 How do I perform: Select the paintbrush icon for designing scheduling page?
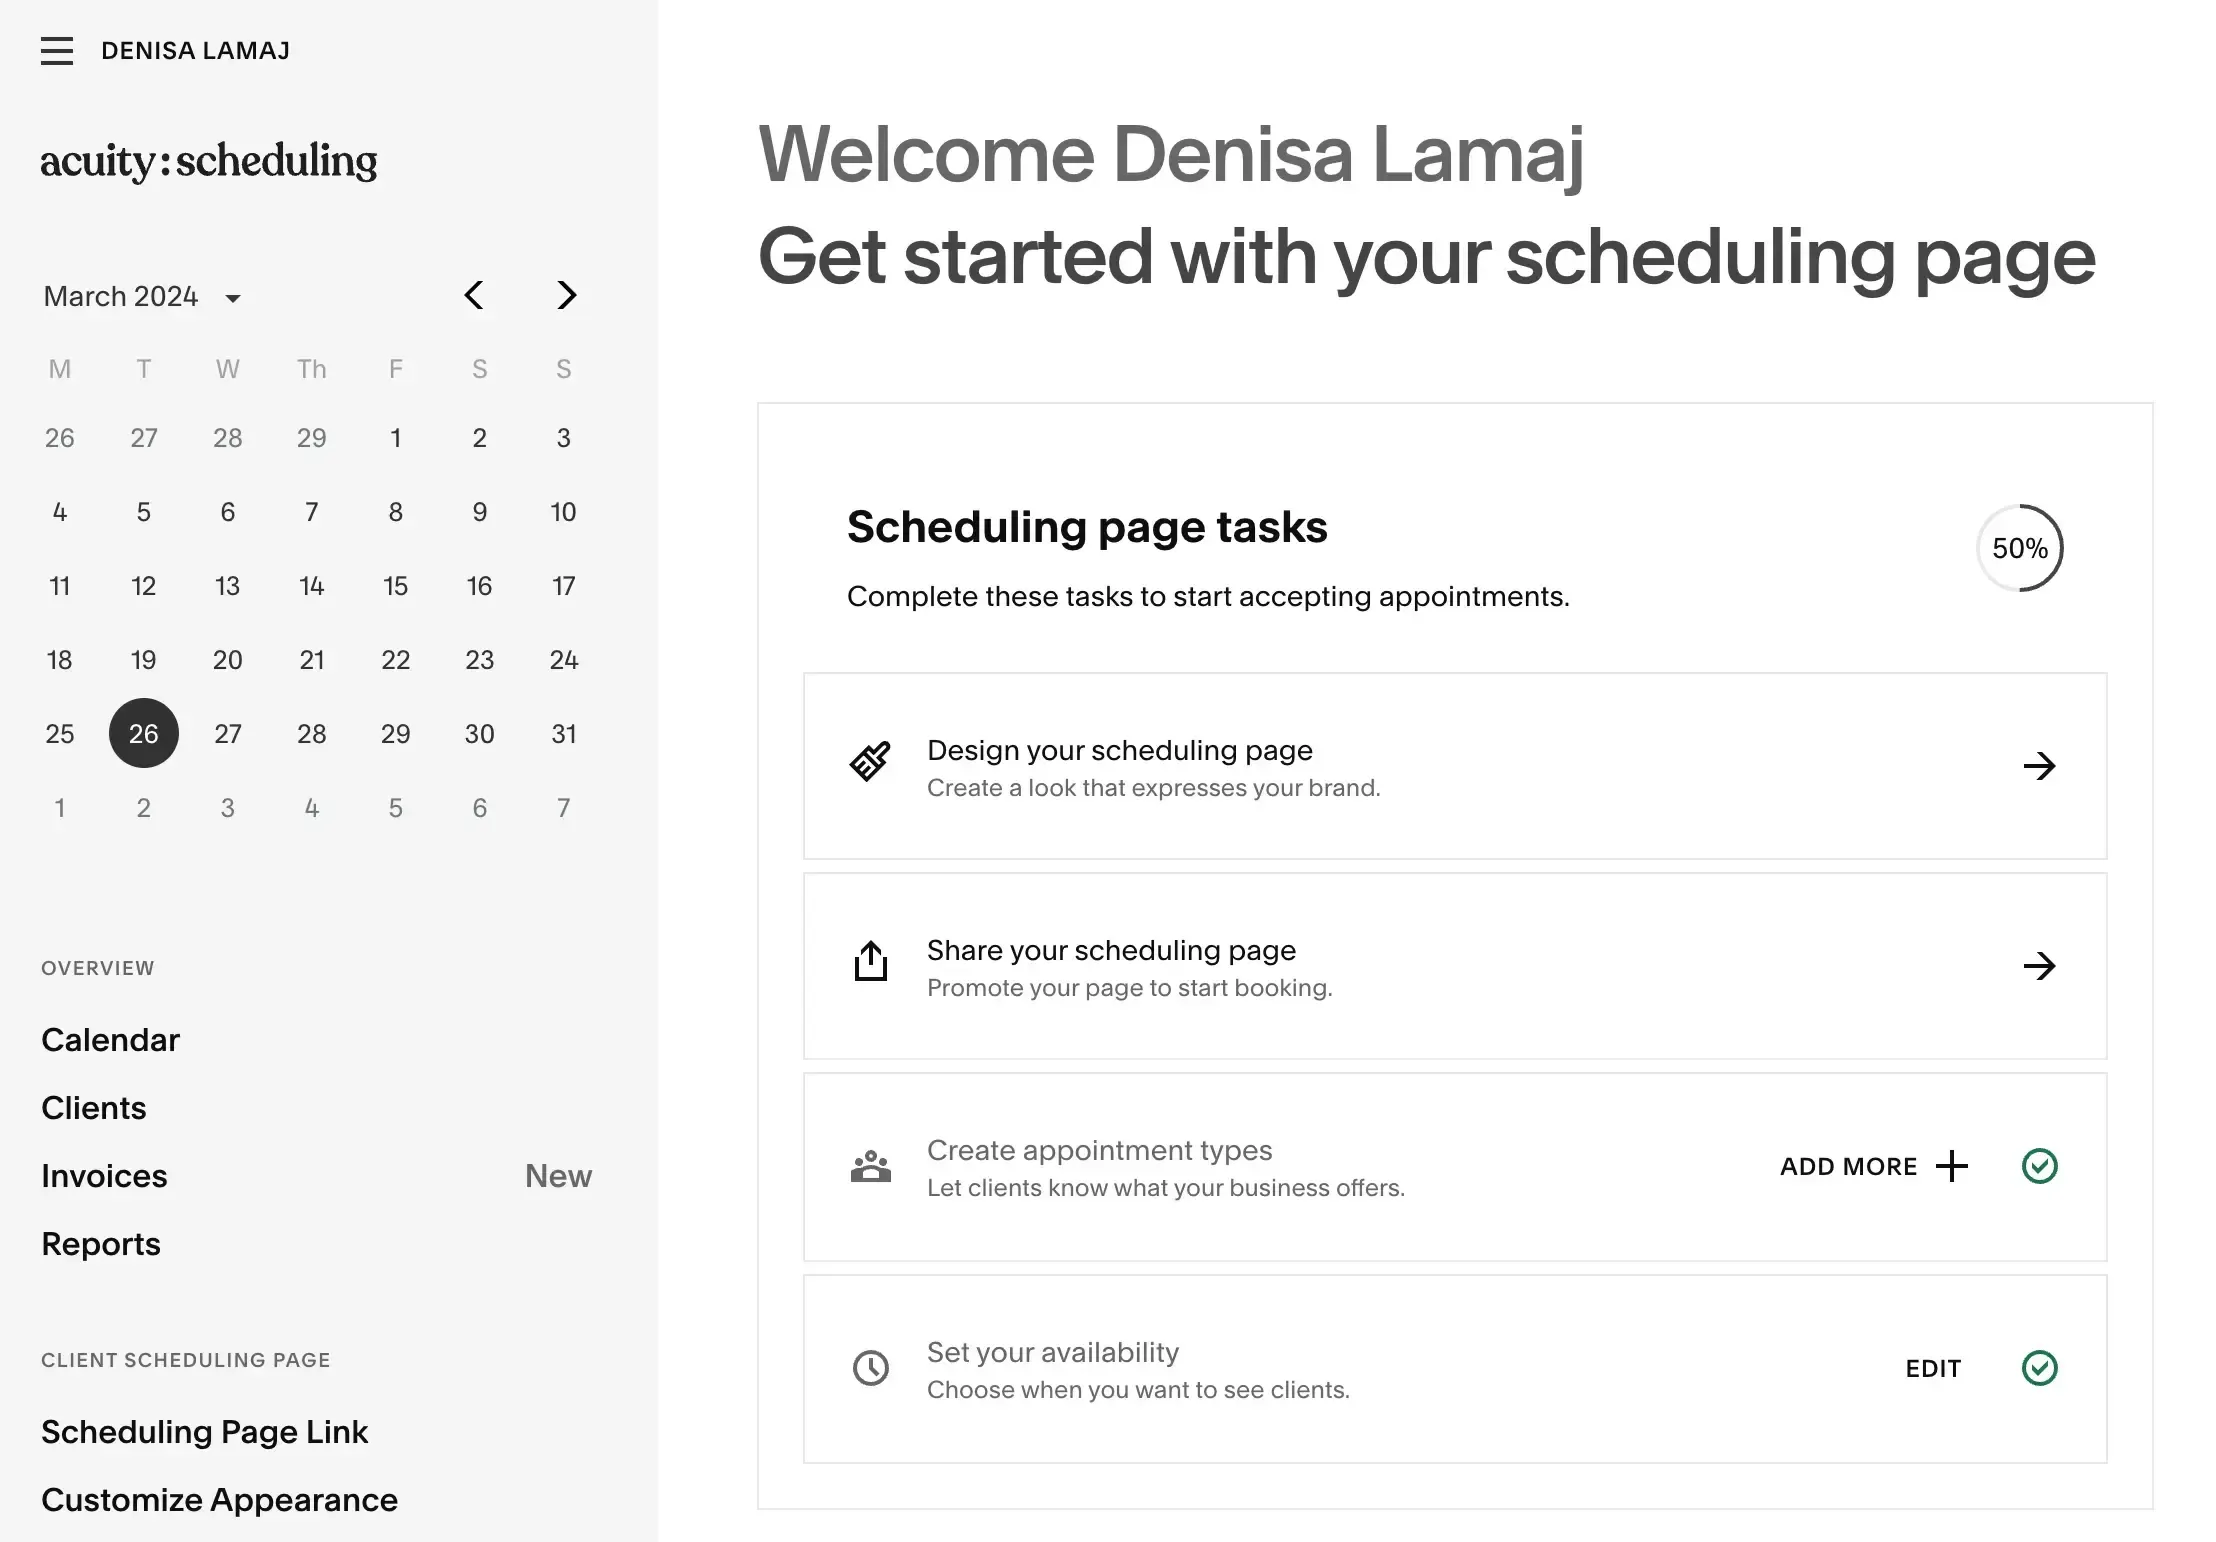click(870, 762)
